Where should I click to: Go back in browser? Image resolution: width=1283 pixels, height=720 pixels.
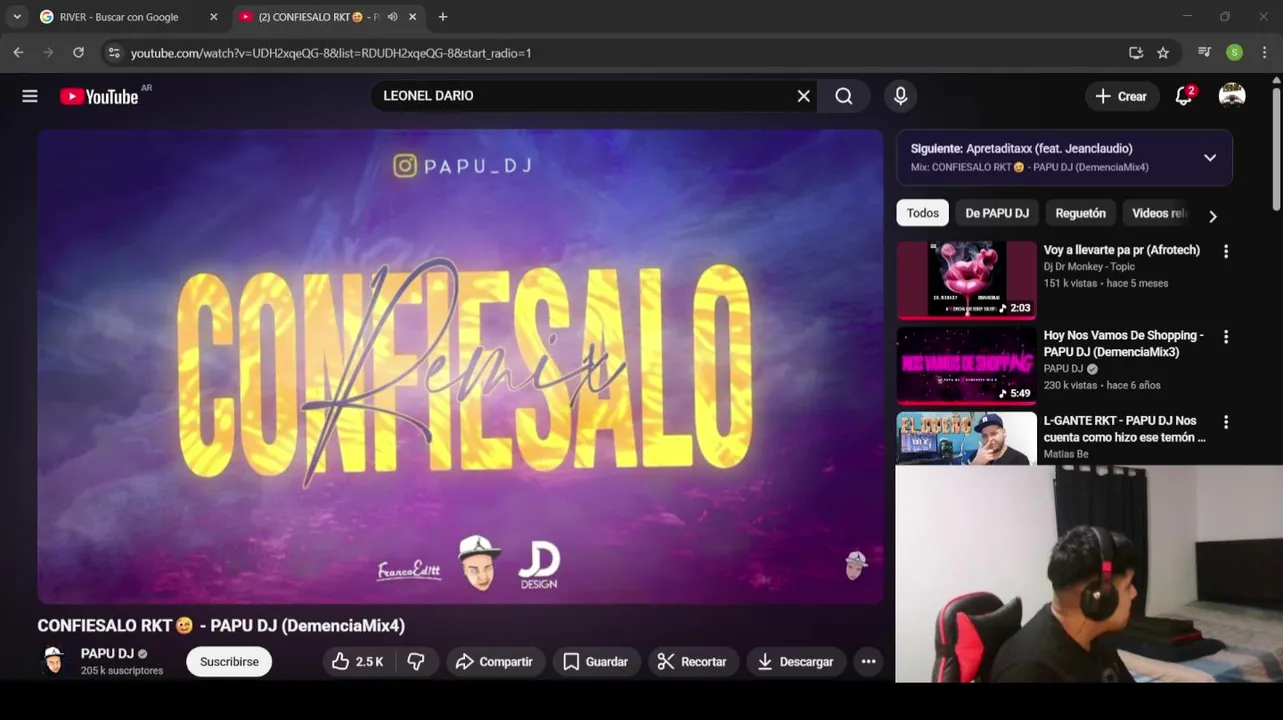18,53
